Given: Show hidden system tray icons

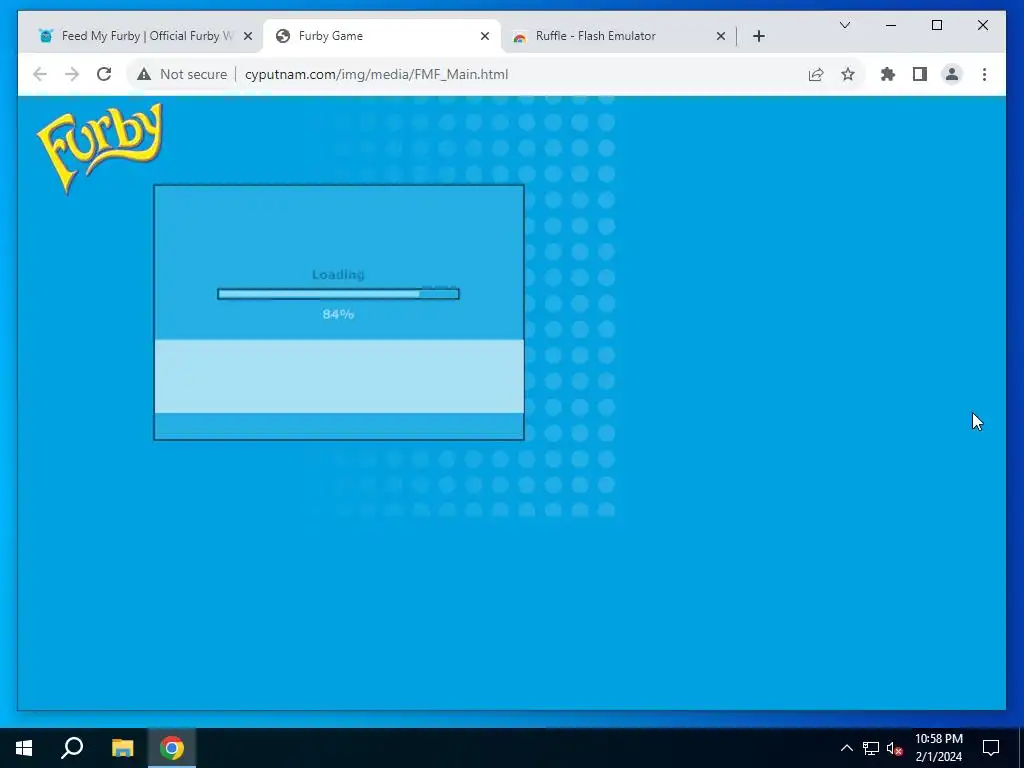Looking at the screenshot, I should pyautogui.click(x=846, y=748).
